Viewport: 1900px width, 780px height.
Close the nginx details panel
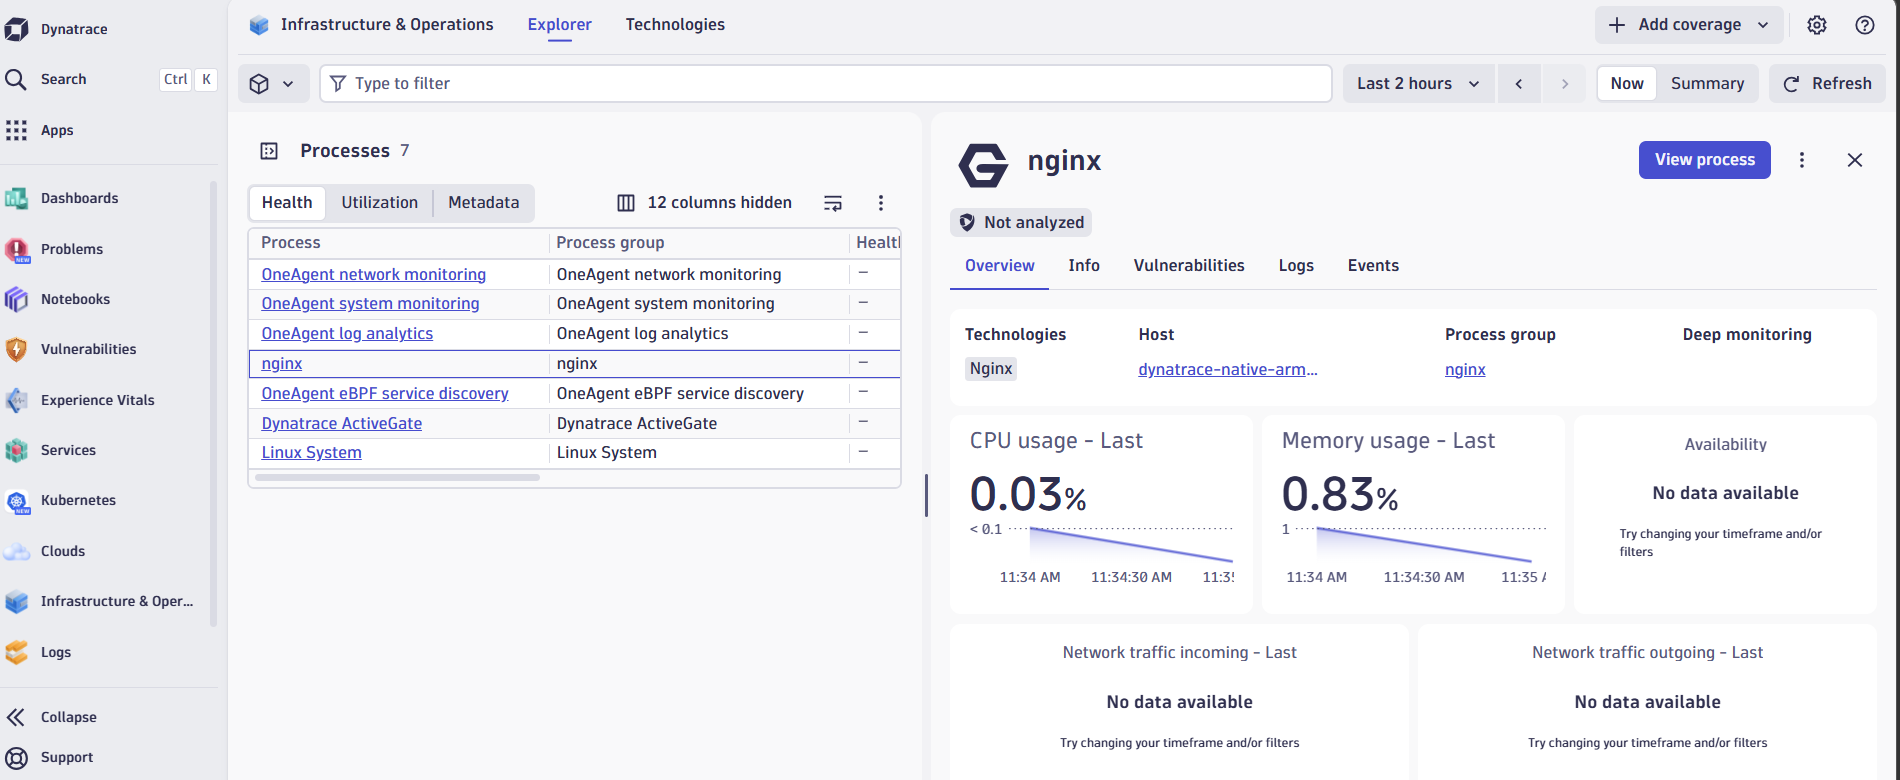[1855, 160]
